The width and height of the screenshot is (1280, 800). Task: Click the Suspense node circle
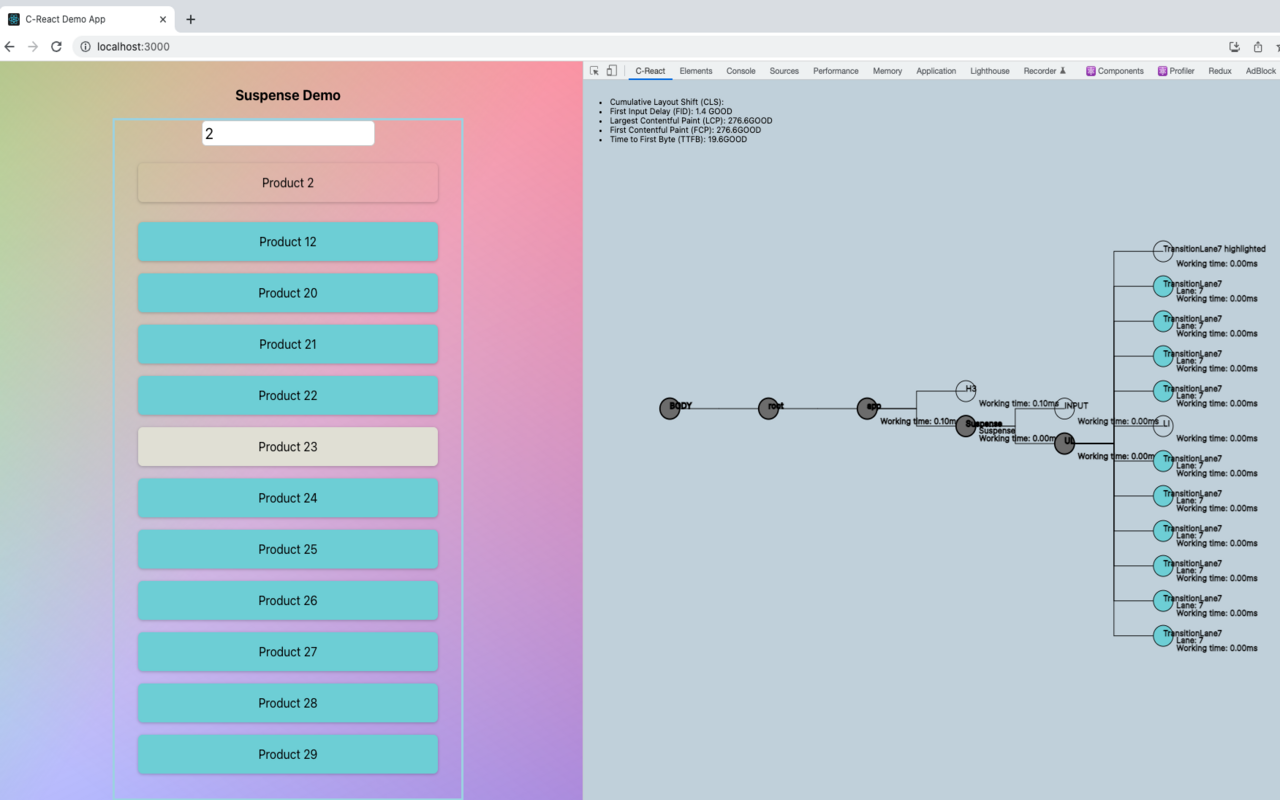965,425
